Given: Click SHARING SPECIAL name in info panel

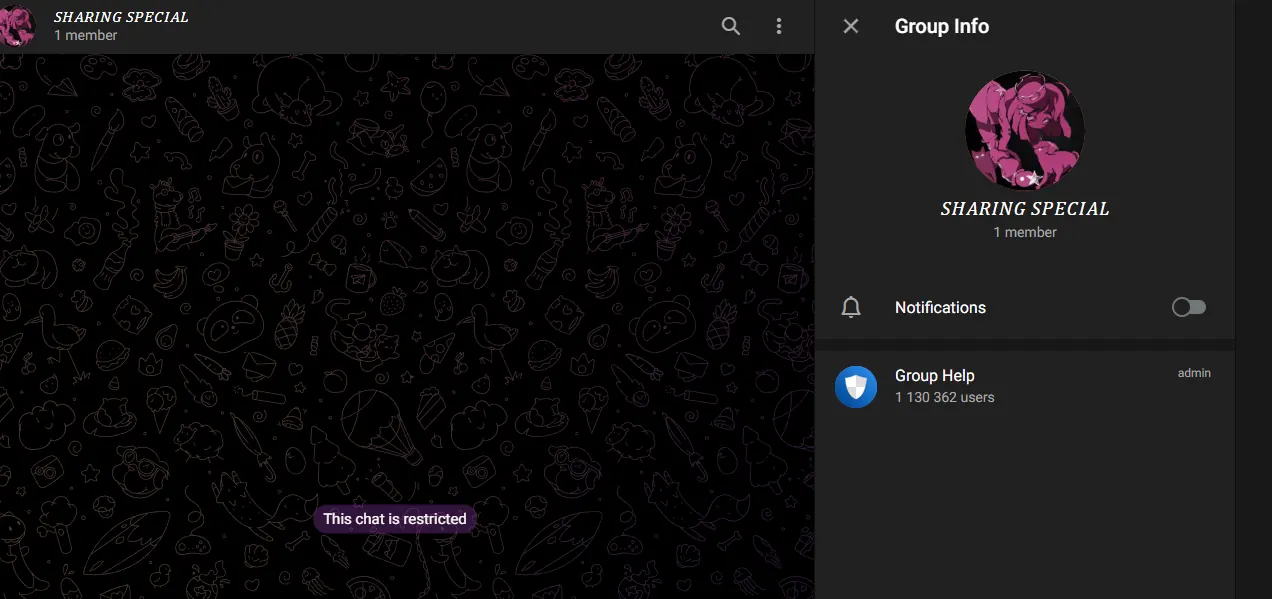Looking at the screenshot, I should [1025, 209].
